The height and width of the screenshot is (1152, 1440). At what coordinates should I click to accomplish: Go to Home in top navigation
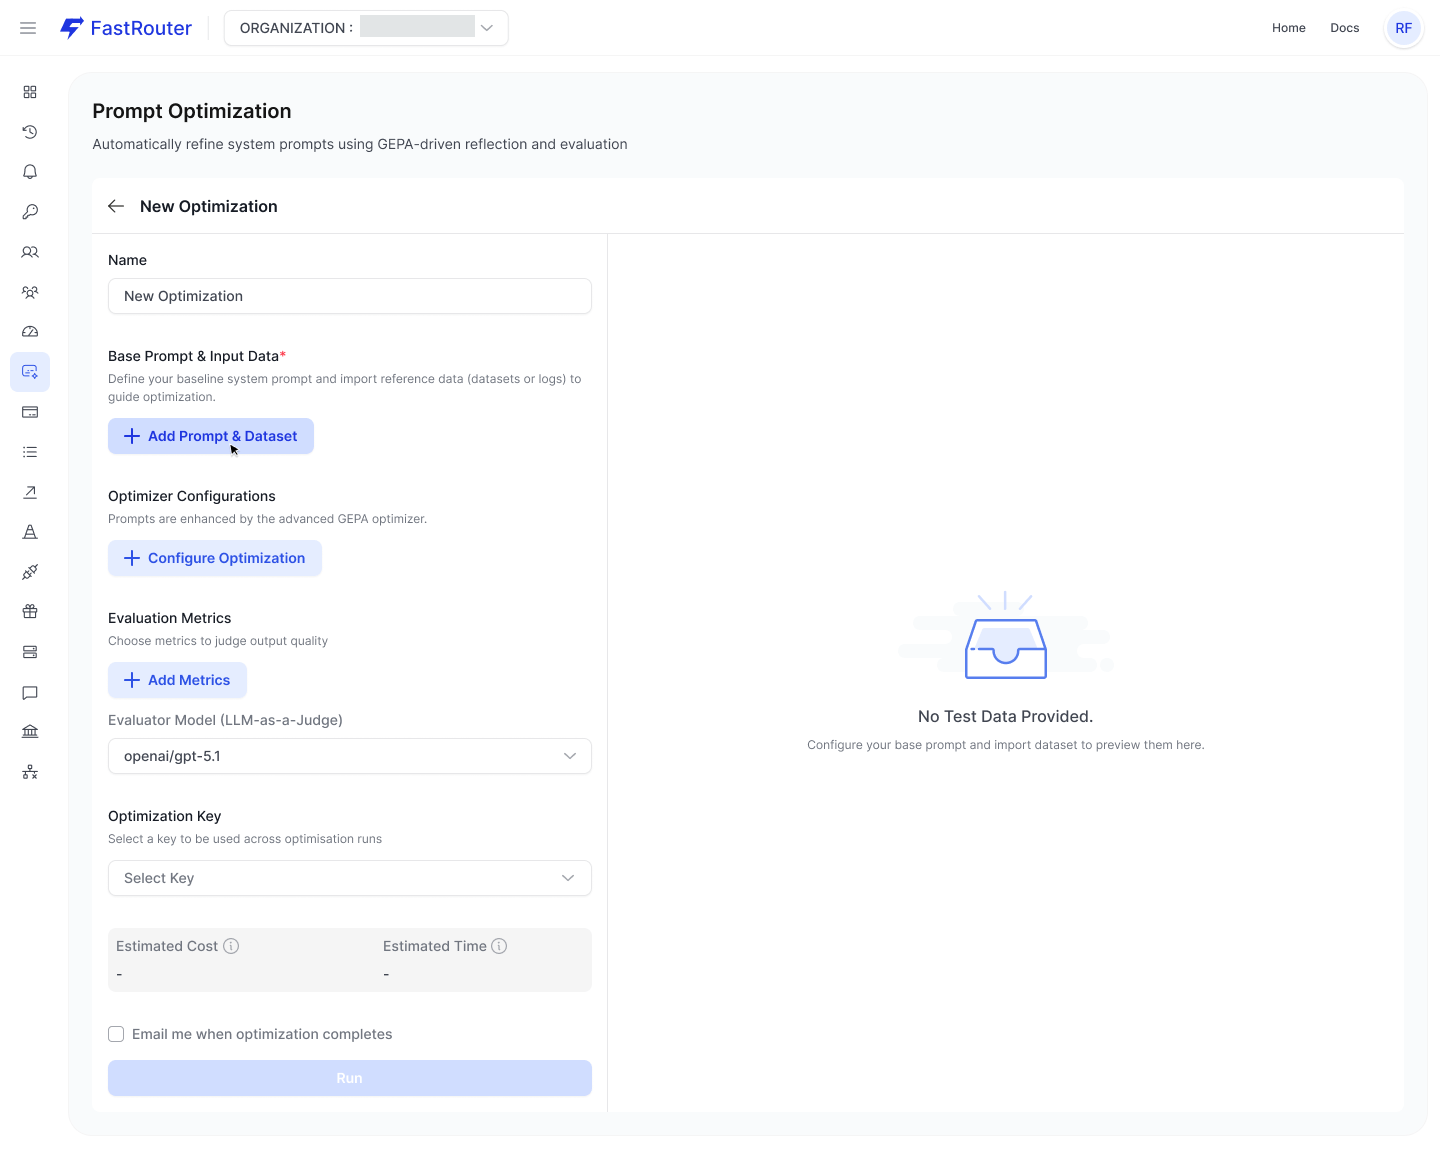pos(1289,28)
